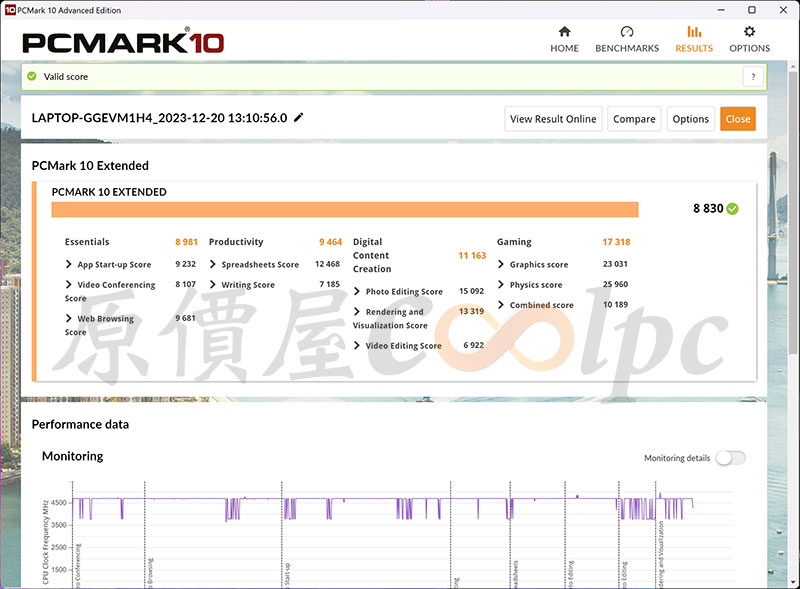Click the question mark help button
Image resolution: width=800 pixels, height=589 pixels.
[x=752, y=77]
